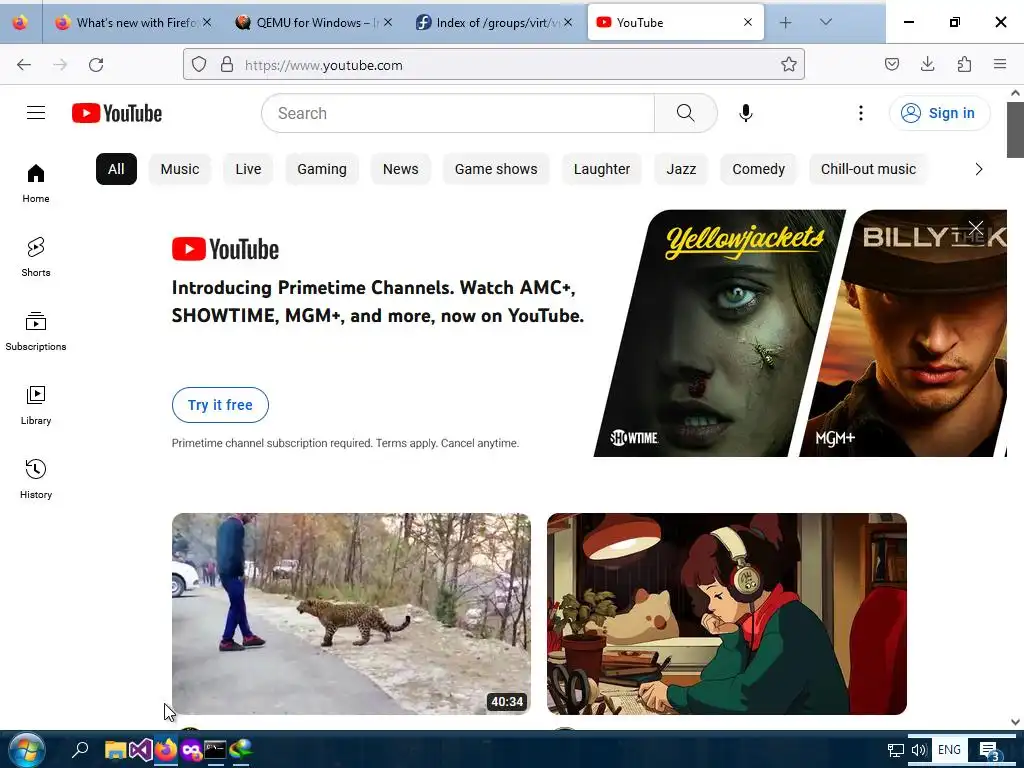
Task: Bookmark this page with star icon
Action: tap(788, 64)
